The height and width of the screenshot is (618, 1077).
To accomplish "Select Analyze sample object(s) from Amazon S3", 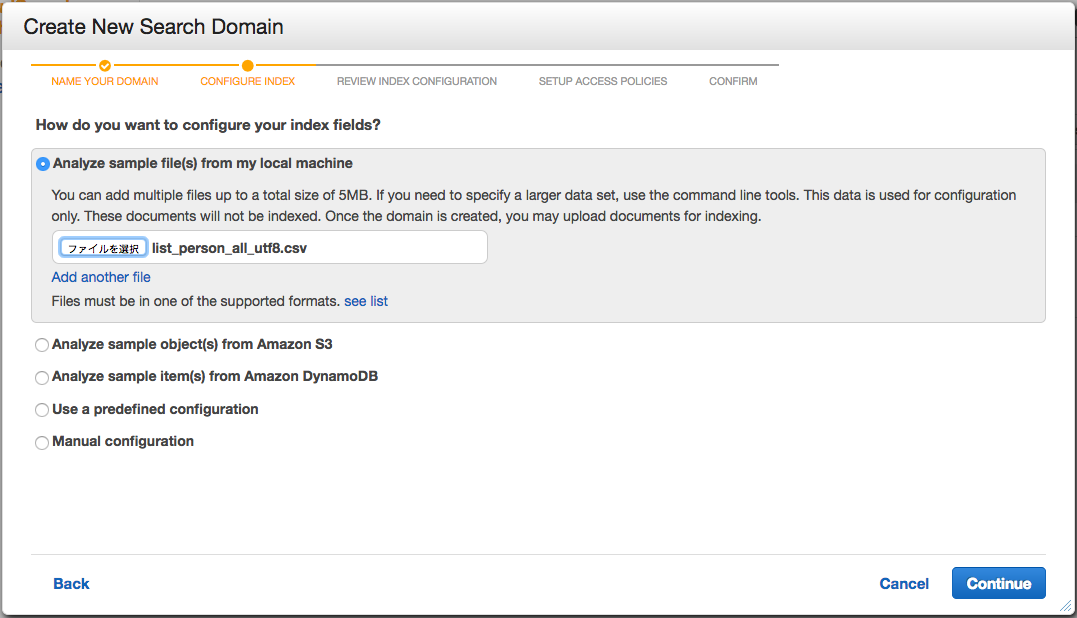I will click(x=42, y=345).
